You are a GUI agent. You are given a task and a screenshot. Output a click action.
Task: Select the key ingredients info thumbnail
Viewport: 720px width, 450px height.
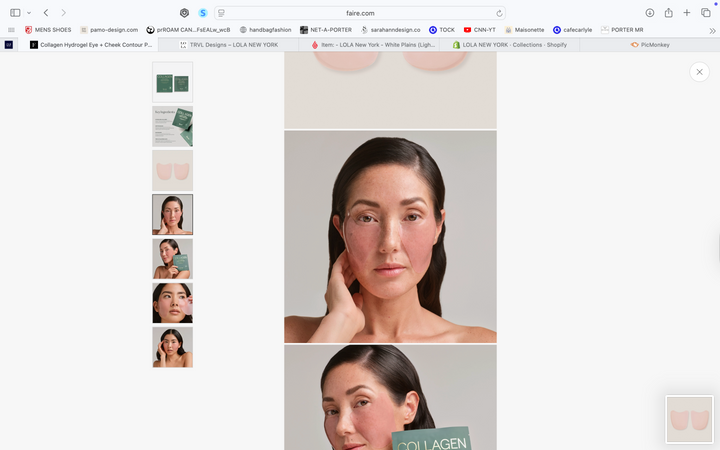(x=173, y=126)
